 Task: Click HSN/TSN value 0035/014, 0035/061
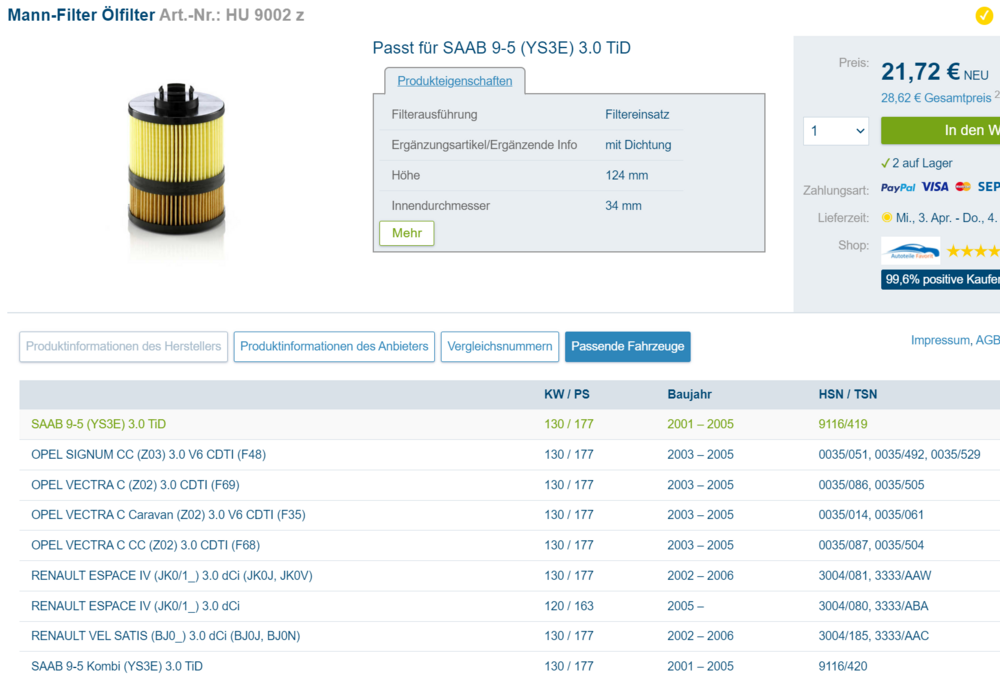pos(871,515)
